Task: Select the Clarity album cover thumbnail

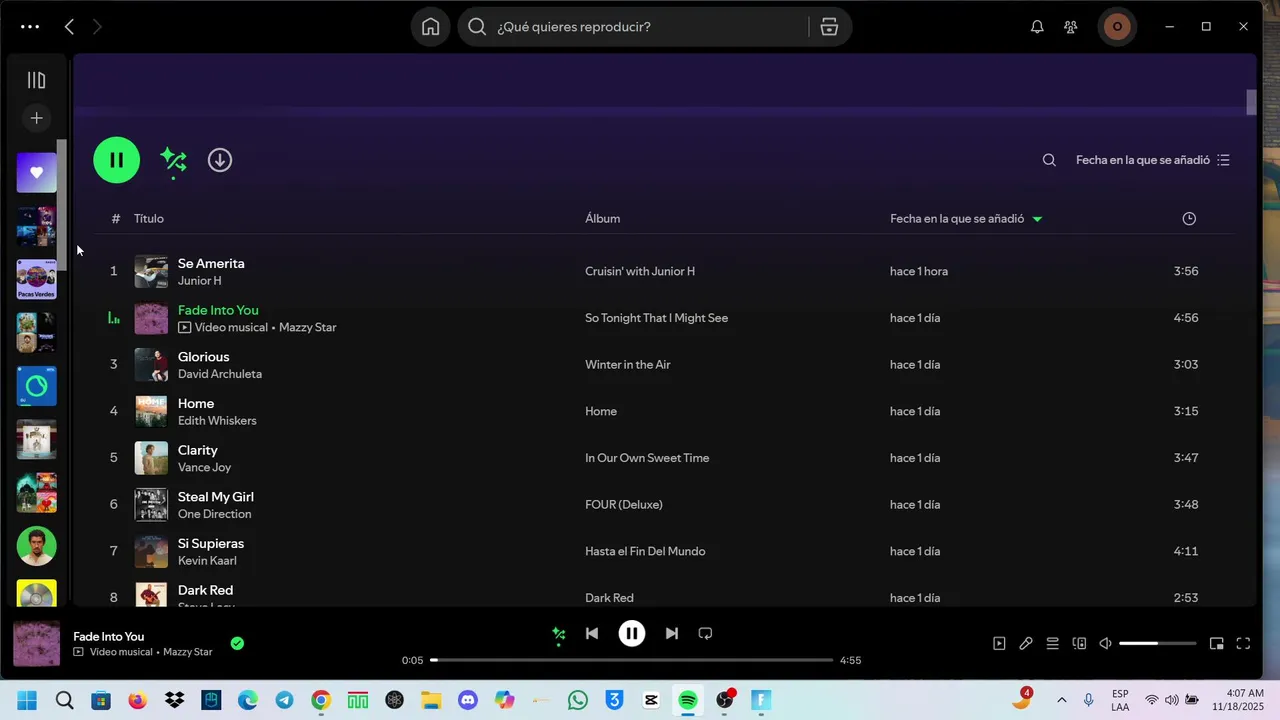Action: pyautogui.click(x=151, y=458)
